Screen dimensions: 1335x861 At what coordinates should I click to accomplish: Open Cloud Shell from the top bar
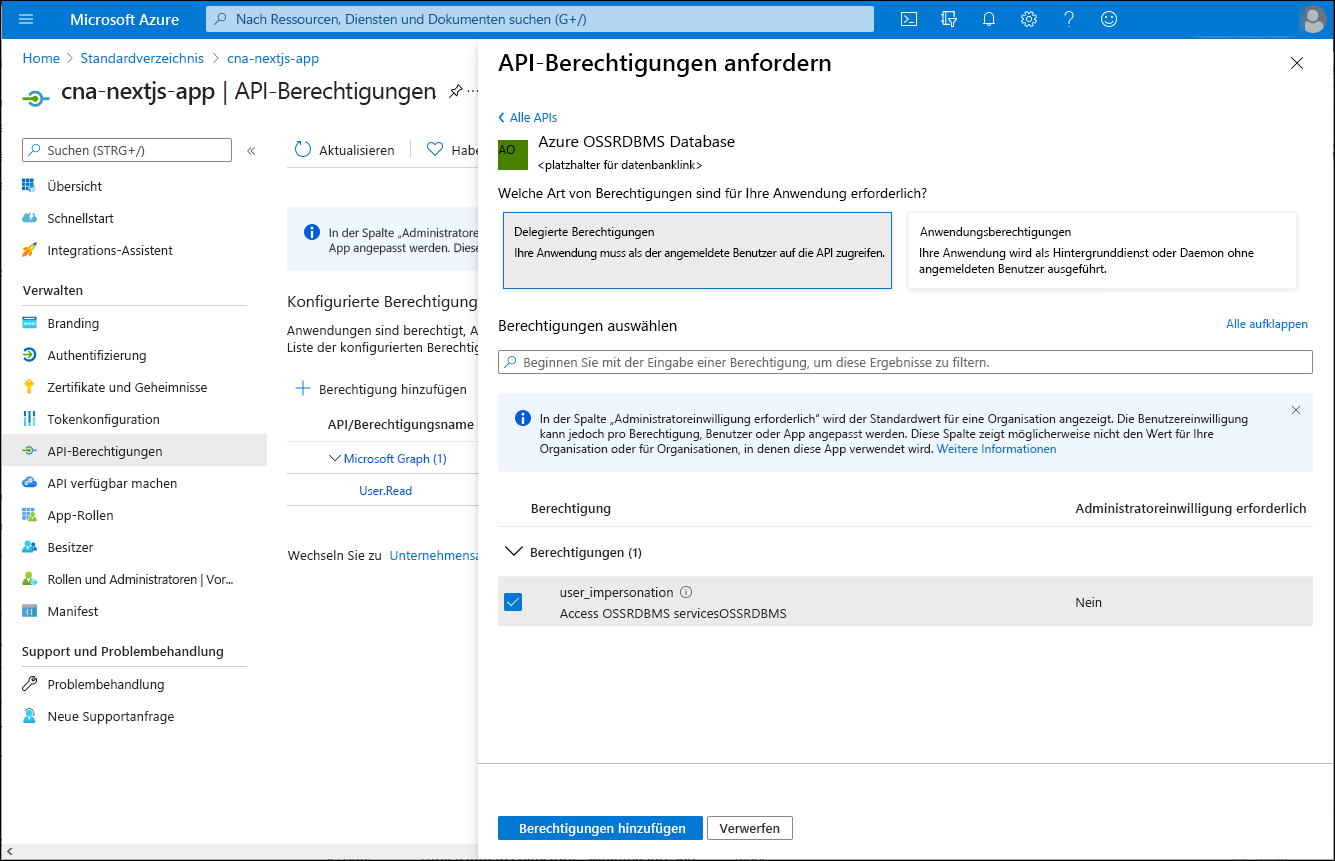click(909, 19)
